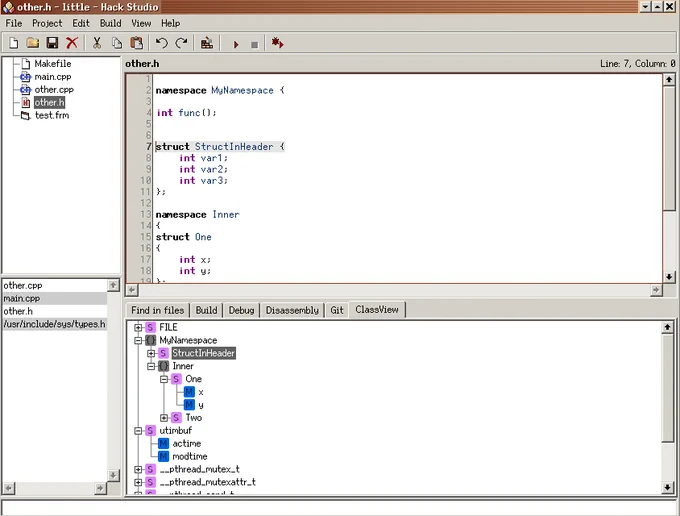
Task: Click the New file toolbar icon
Action: (x=13, y=43)
